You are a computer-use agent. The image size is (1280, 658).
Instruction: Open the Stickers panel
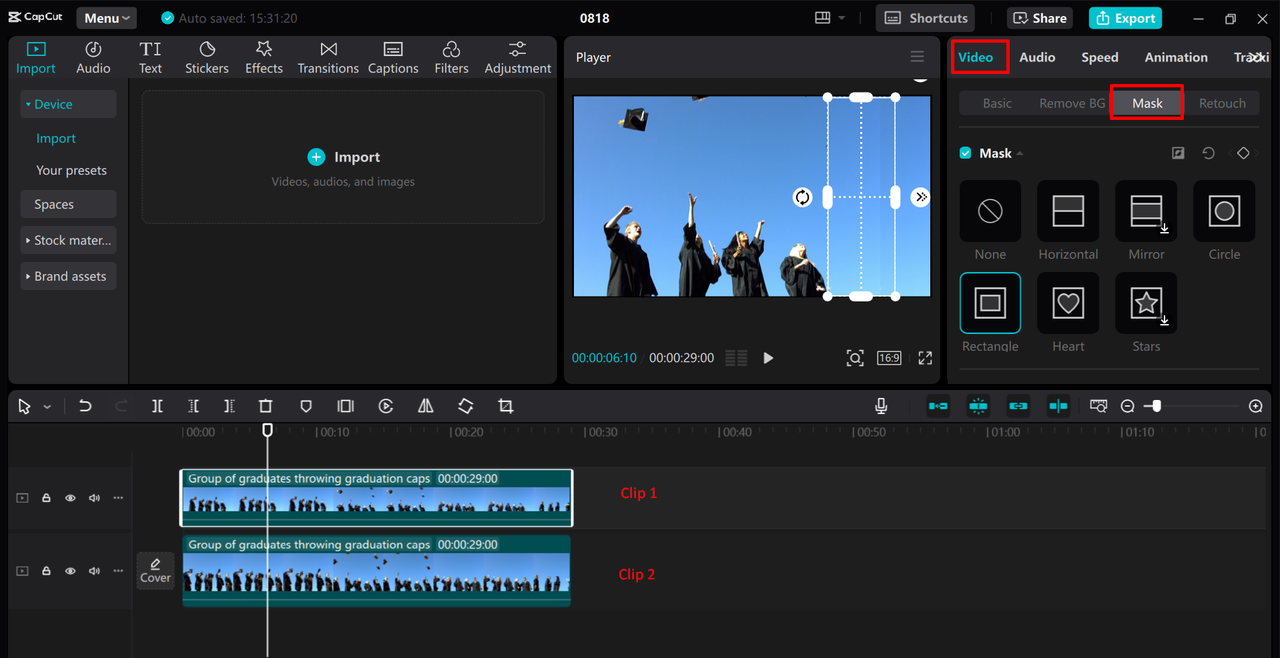coord(207,58)
